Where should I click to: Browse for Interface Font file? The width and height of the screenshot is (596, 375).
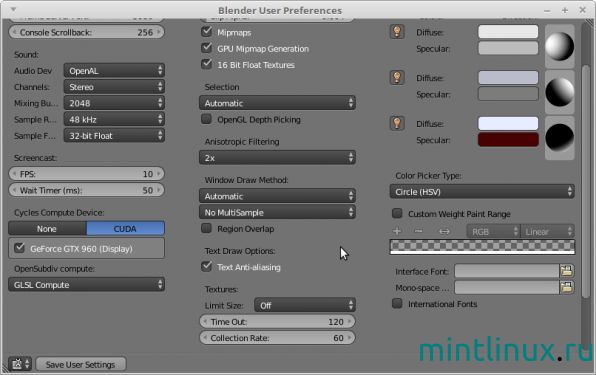pos(567,271)
